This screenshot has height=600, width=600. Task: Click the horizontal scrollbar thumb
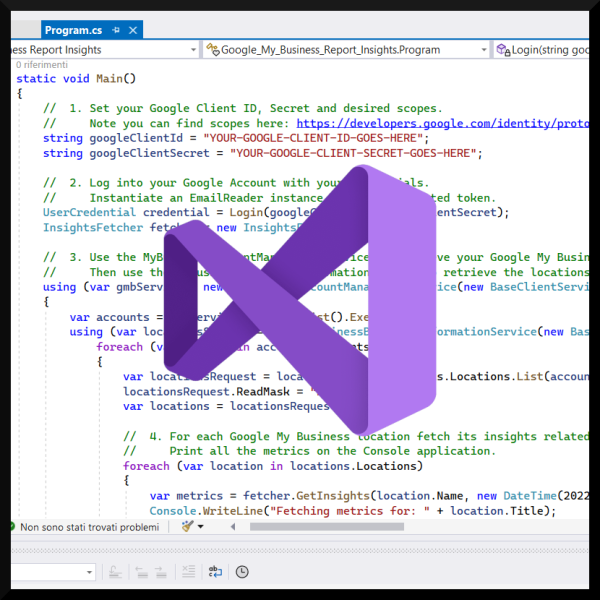pos(327,527)
